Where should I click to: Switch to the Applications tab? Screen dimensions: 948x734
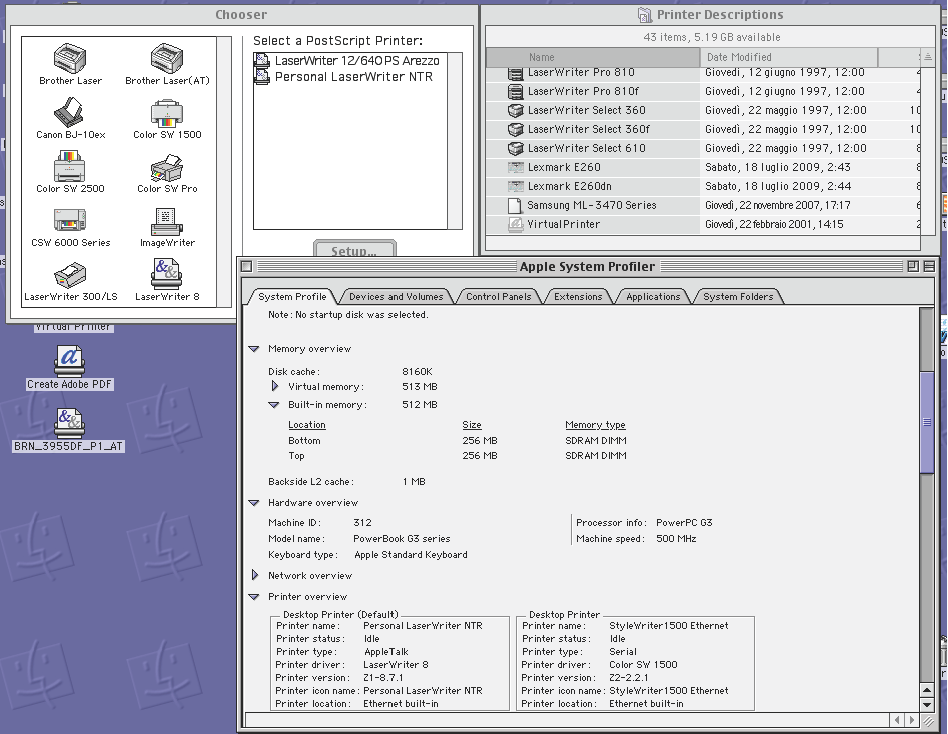pos(653,296)
